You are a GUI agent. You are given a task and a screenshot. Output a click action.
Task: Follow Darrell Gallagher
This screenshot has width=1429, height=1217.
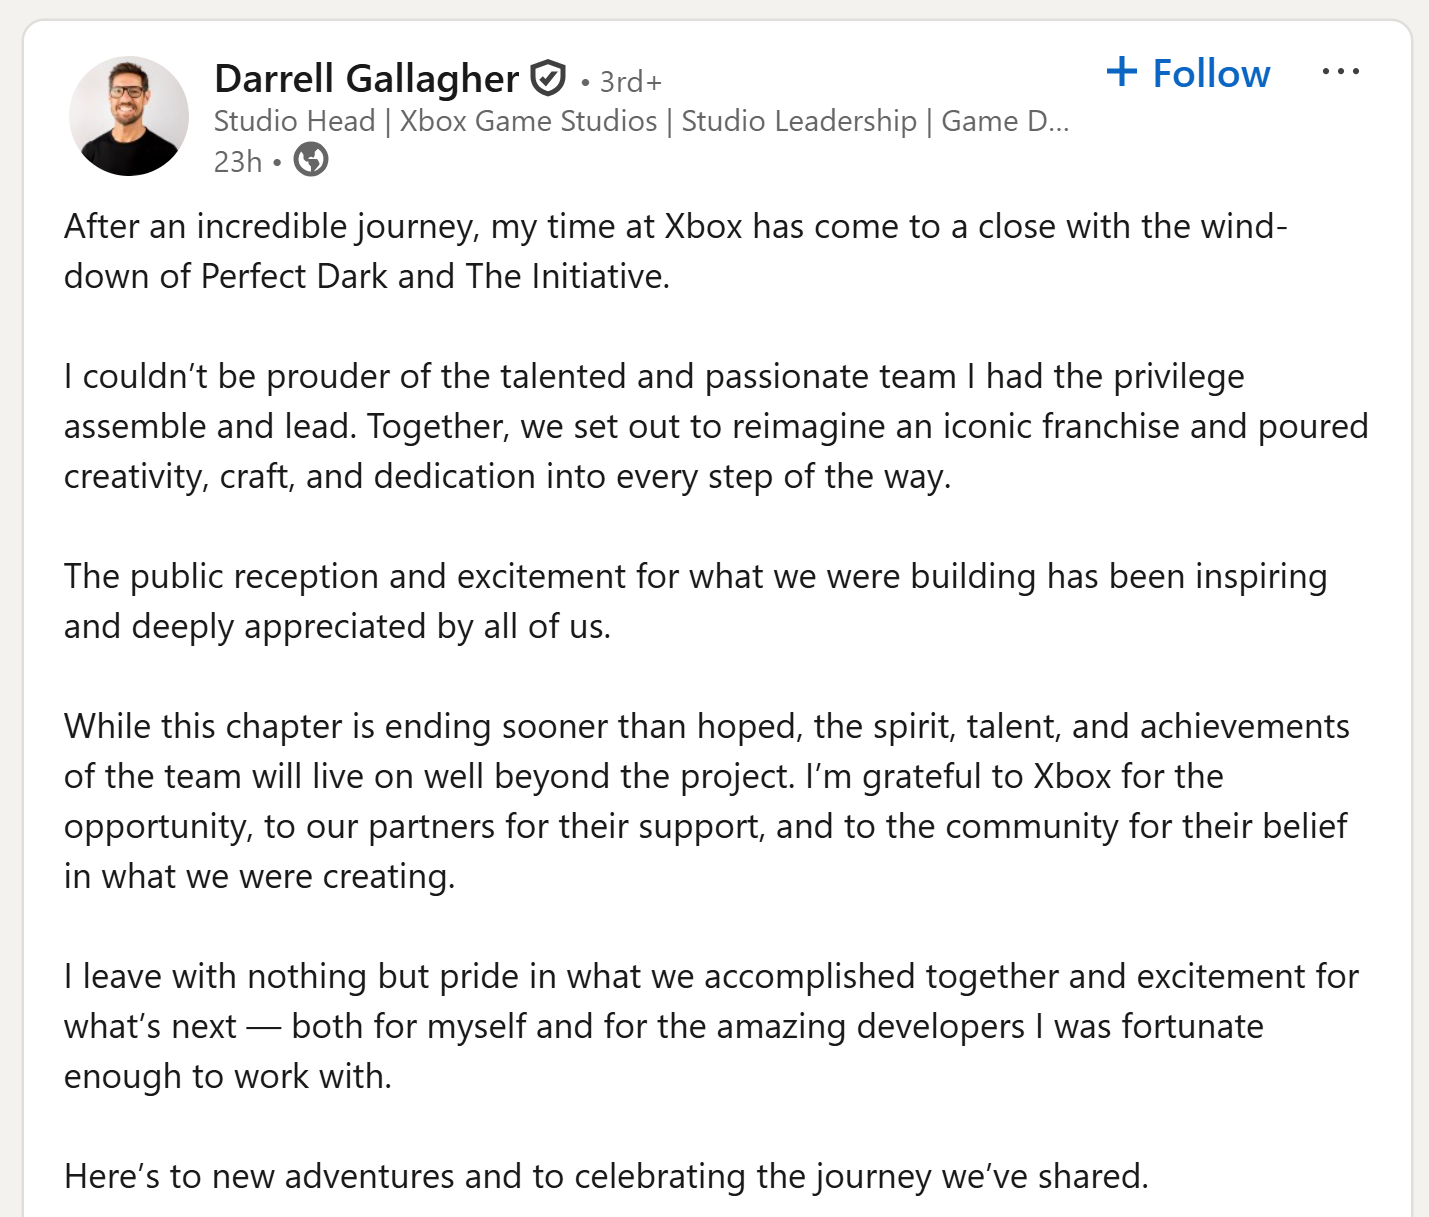[1188, 73]
